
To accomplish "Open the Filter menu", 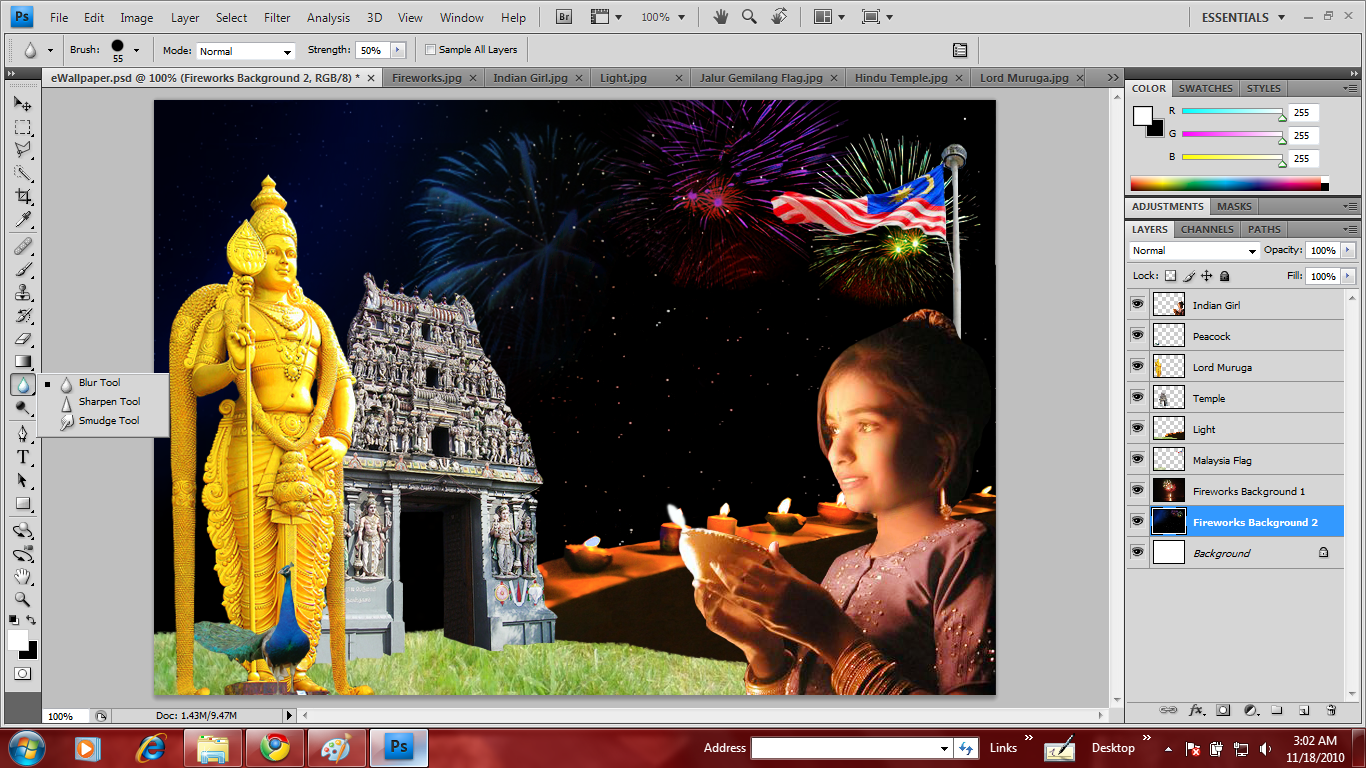I will pyautogui.click(x=277, y=17).
